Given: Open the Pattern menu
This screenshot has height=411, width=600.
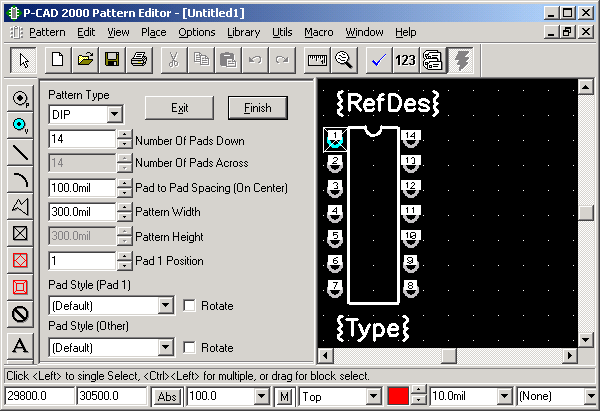Looking at the screenshot, I should (47, 32).
